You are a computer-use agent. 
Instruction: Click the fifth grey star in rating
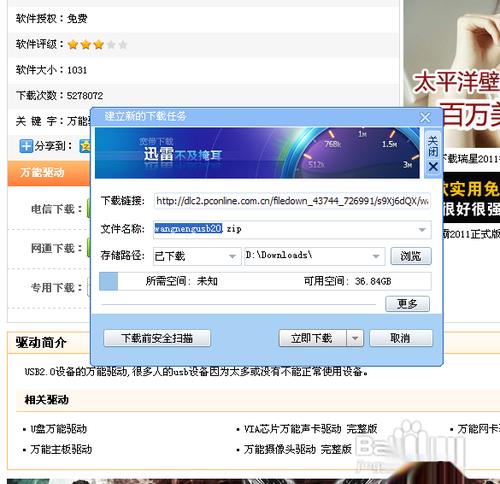point(123,44)
